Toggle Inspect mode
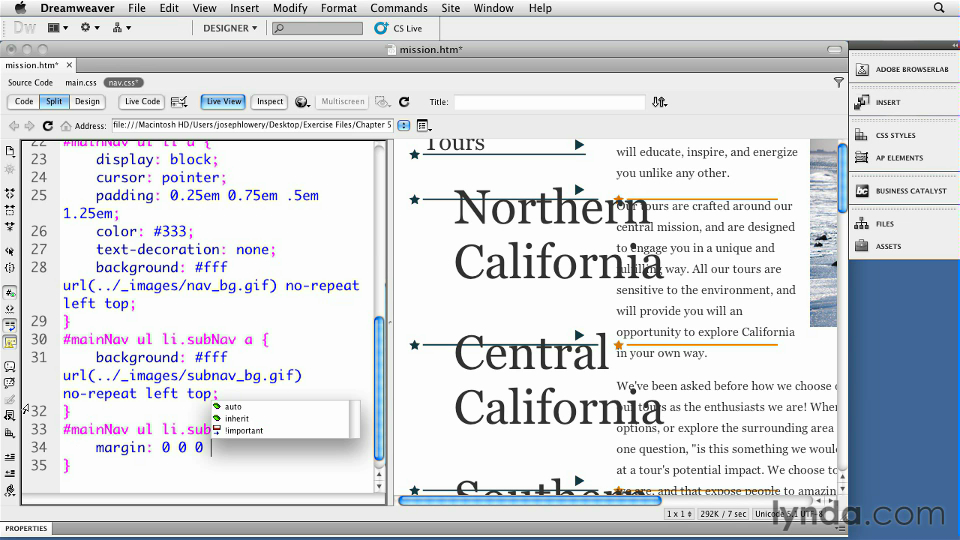This screenshot has width=960, height=540. pyautogui.click(x=270, y=102)
